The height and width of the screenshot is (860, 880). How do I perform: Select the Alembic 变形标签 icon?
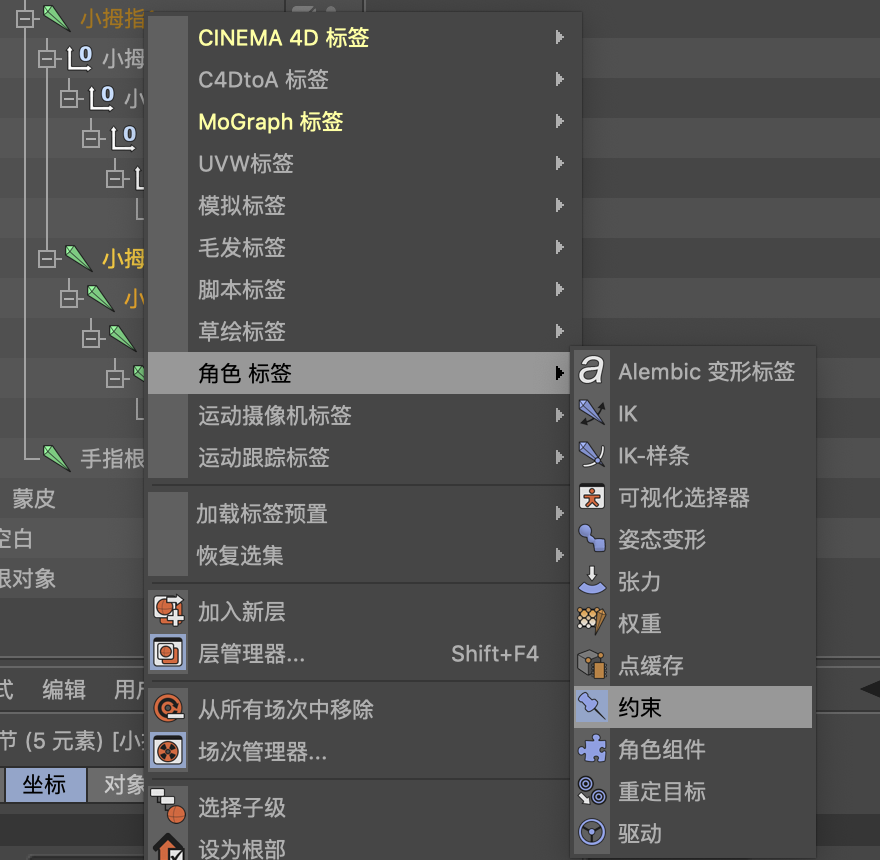592,371
